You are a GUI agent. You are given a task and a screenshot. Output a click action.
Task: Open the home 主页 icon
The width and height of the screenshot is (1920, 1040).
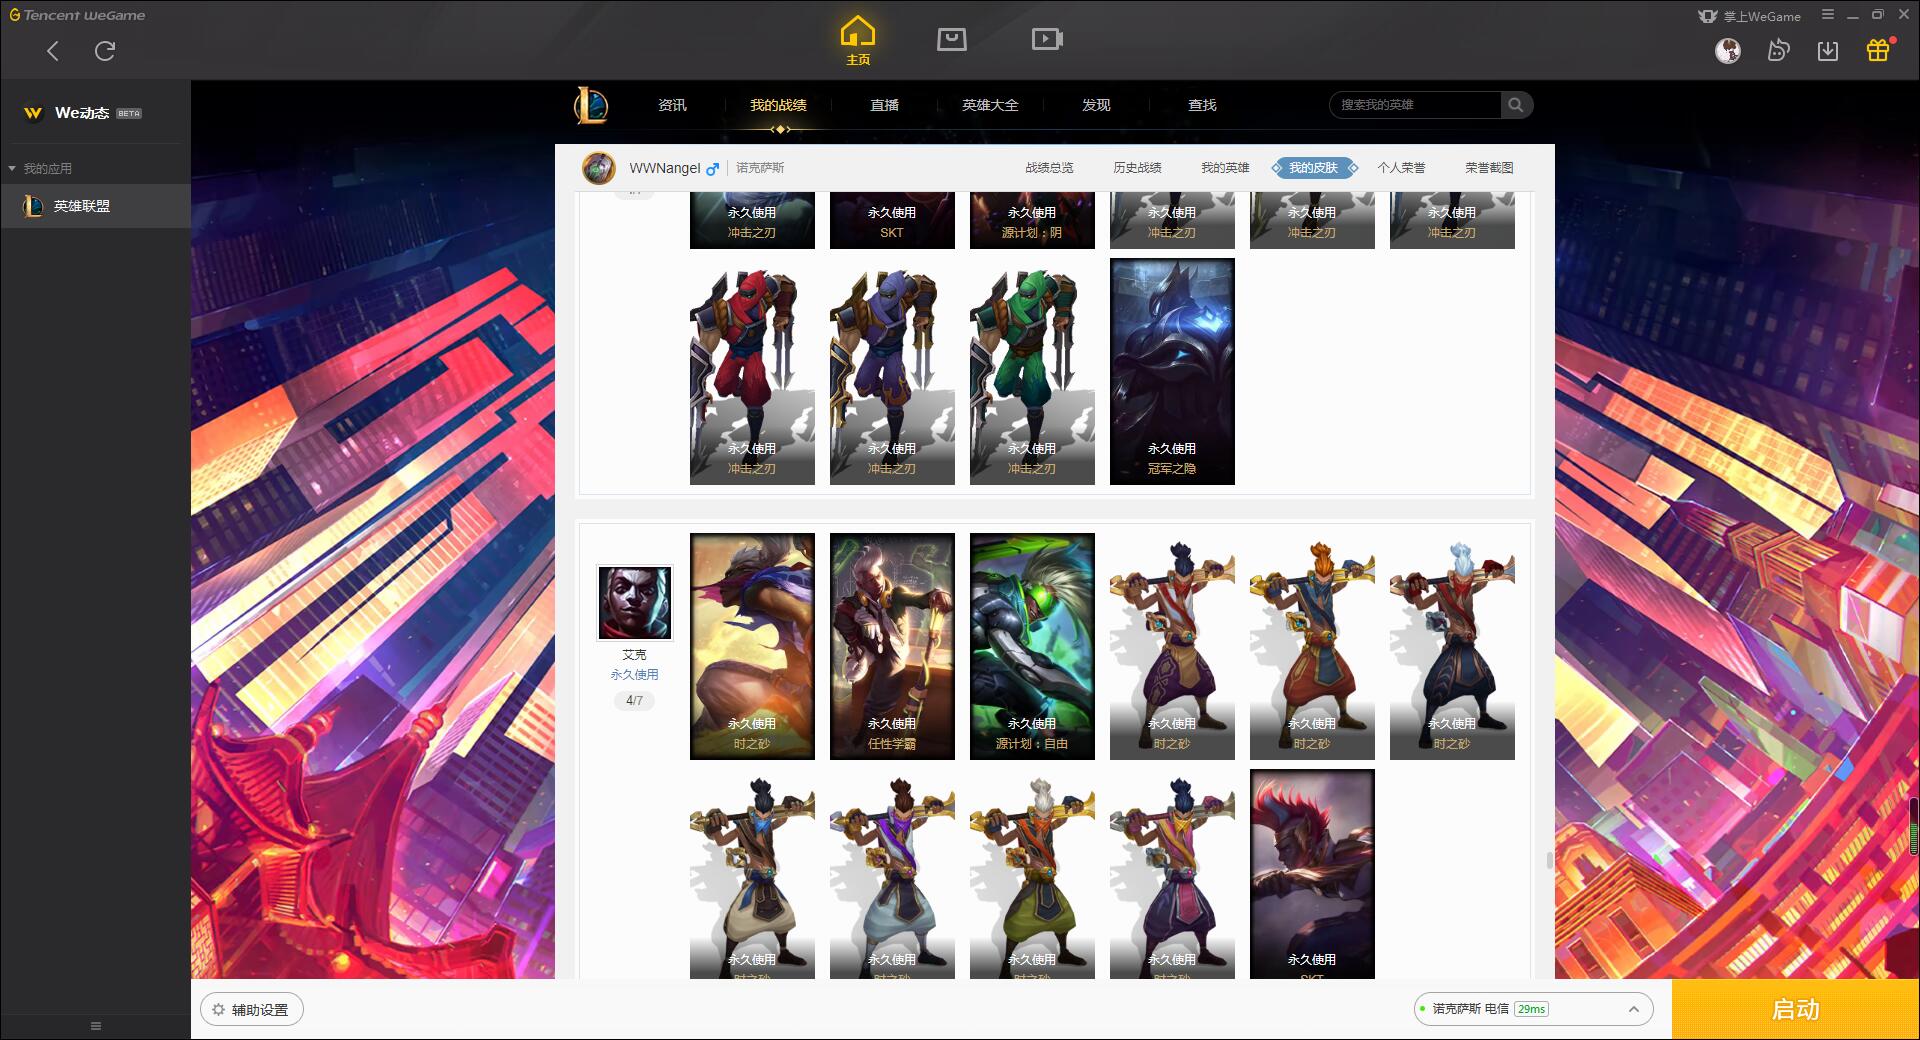point(857,41)
